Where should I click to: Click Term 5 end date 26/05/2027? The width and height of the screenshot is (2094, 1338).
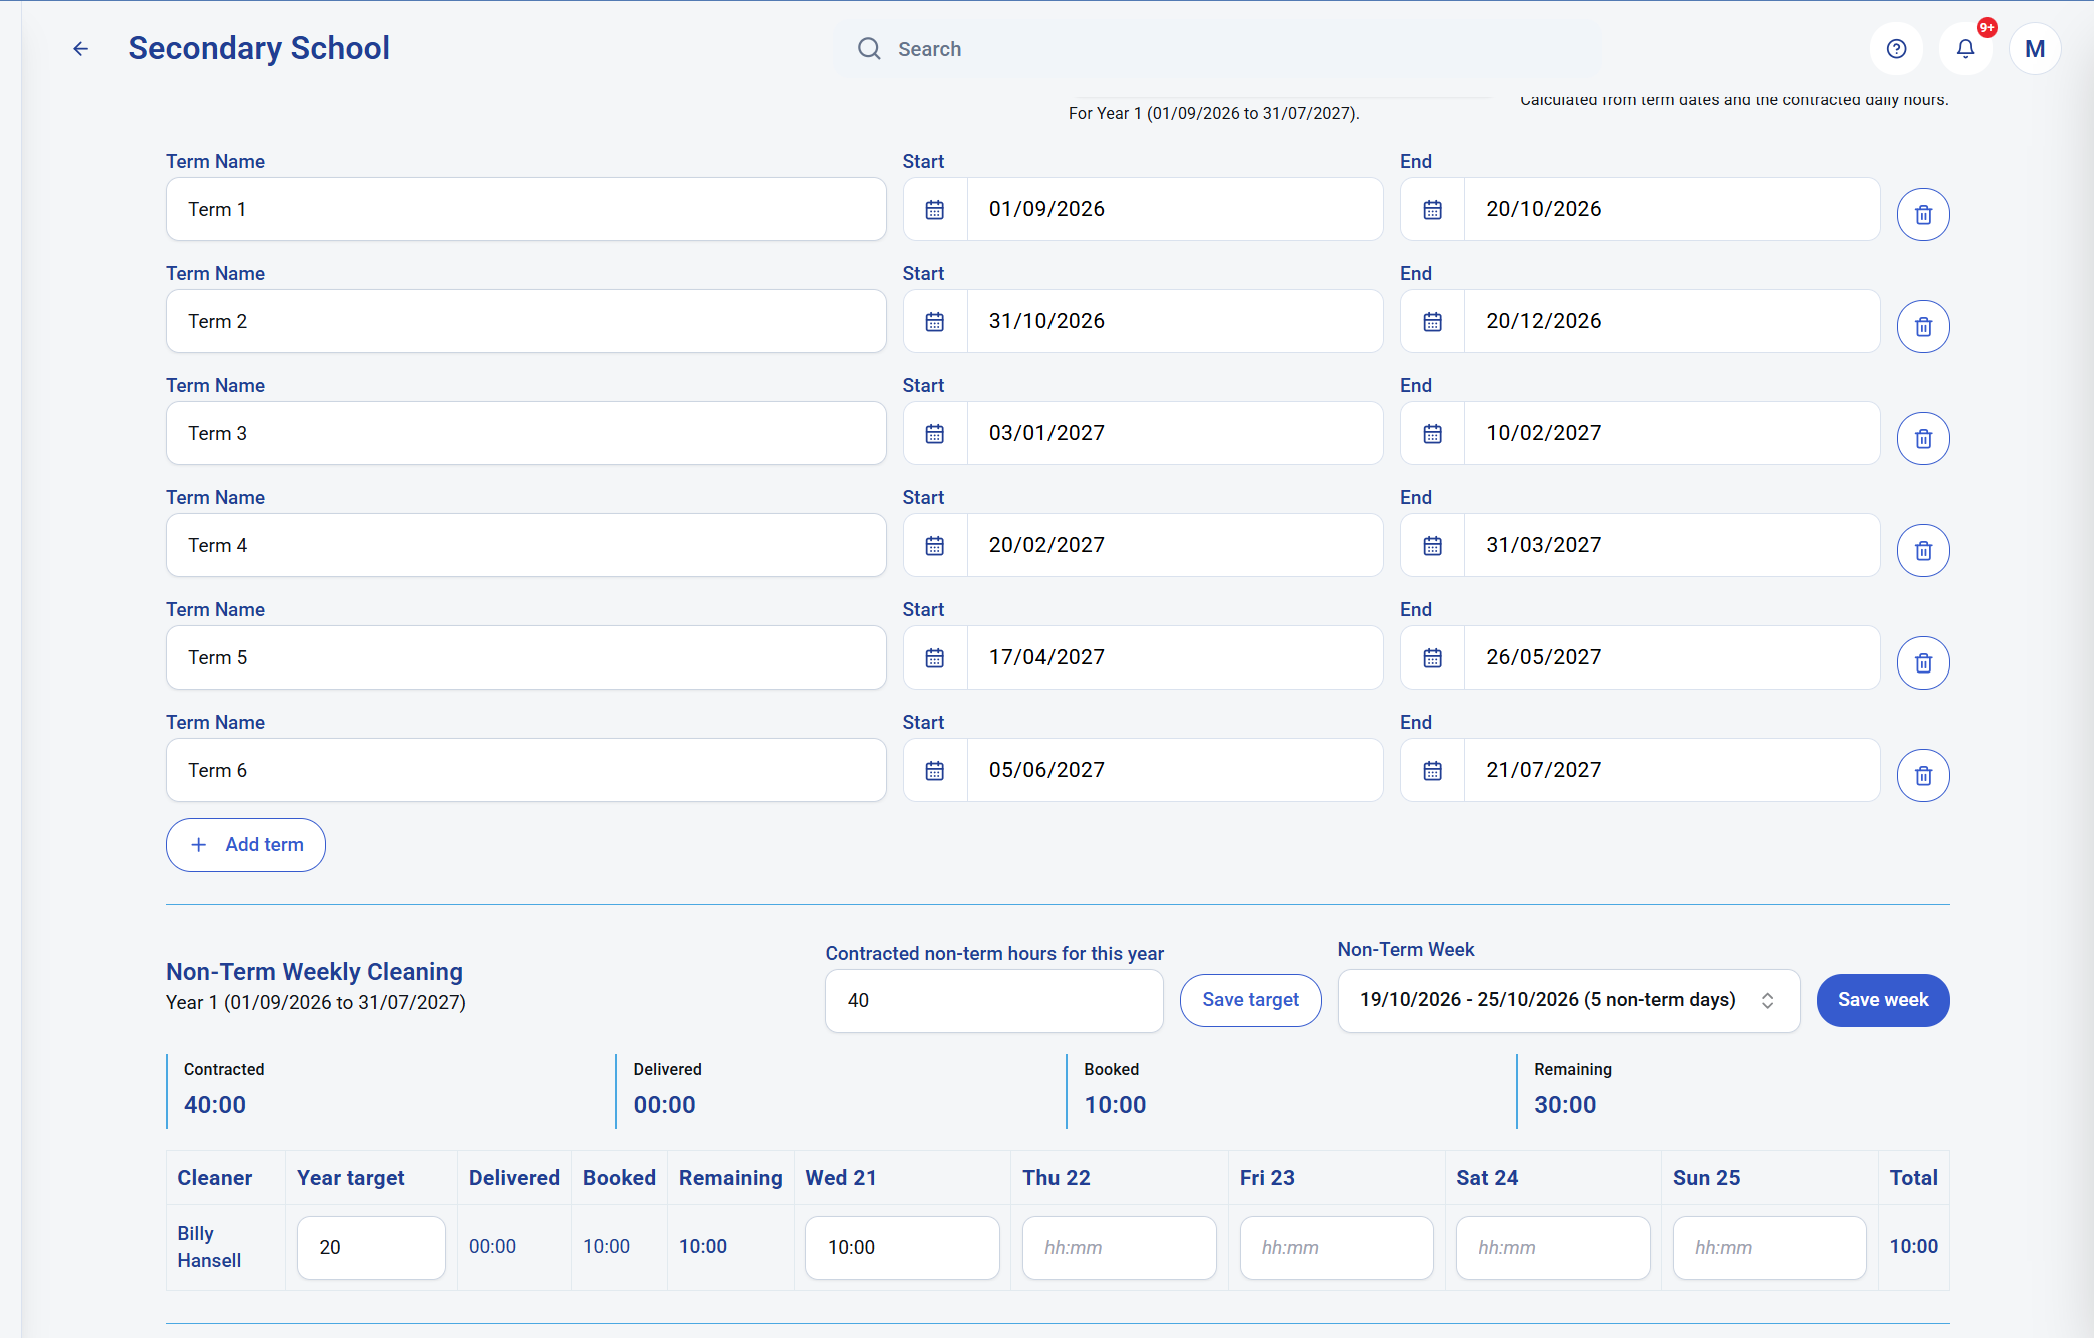pyautogui.click(x=1672, y=657)
